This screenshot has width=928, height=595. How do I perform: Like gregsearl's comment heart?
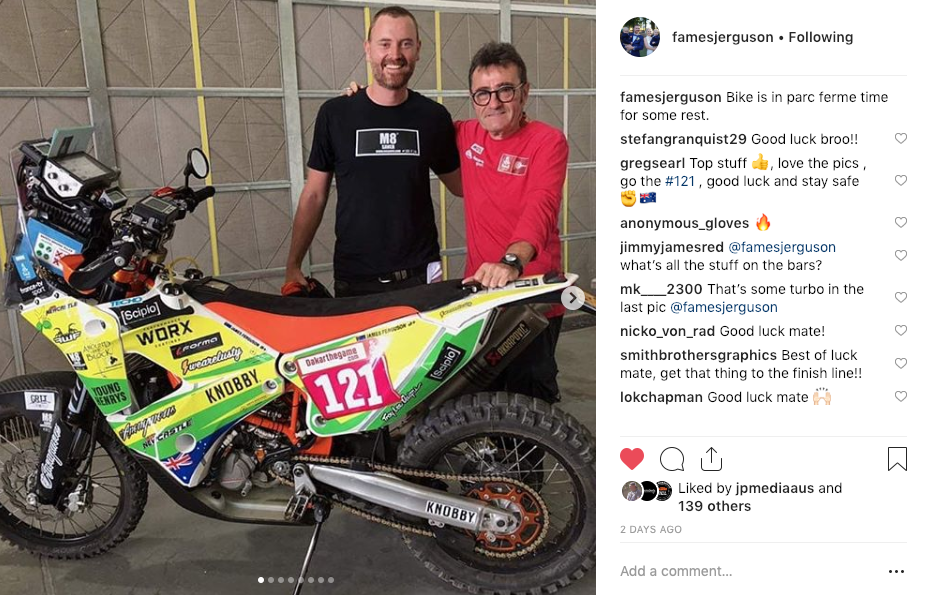(900, 180)
